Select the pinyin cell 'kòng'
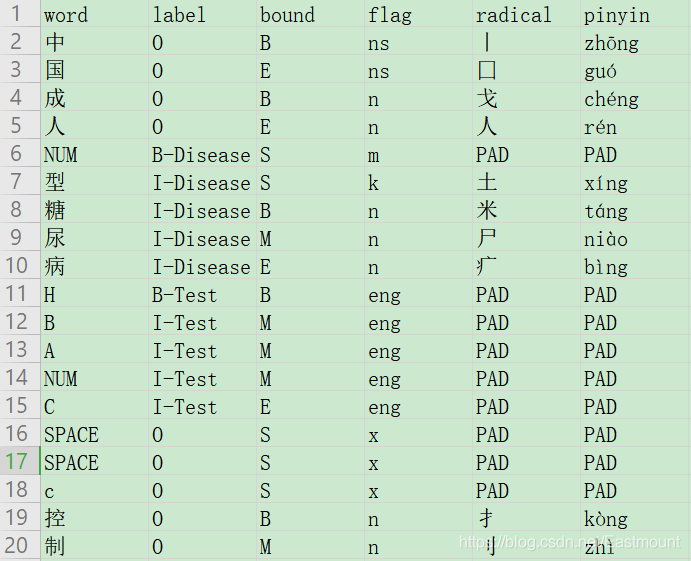This screenshot has height=561, width=691. click(x=606, y=519)
